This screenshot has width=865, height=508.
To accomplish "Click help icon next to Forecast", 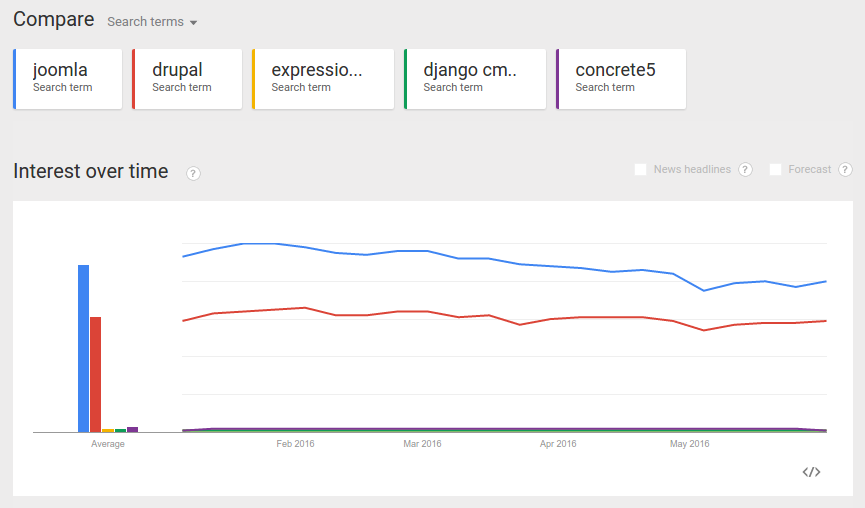I will 845,170.
